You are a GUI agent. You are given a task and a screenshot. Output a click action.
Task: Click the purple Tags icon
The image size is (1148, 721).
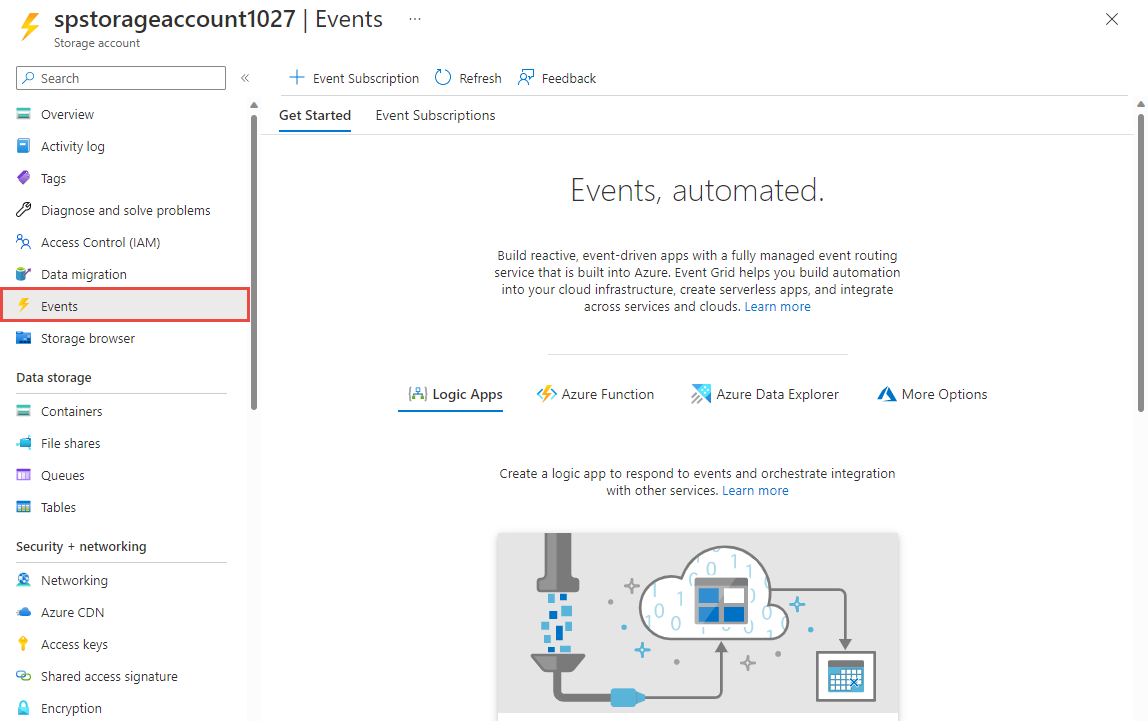(23, 178)
